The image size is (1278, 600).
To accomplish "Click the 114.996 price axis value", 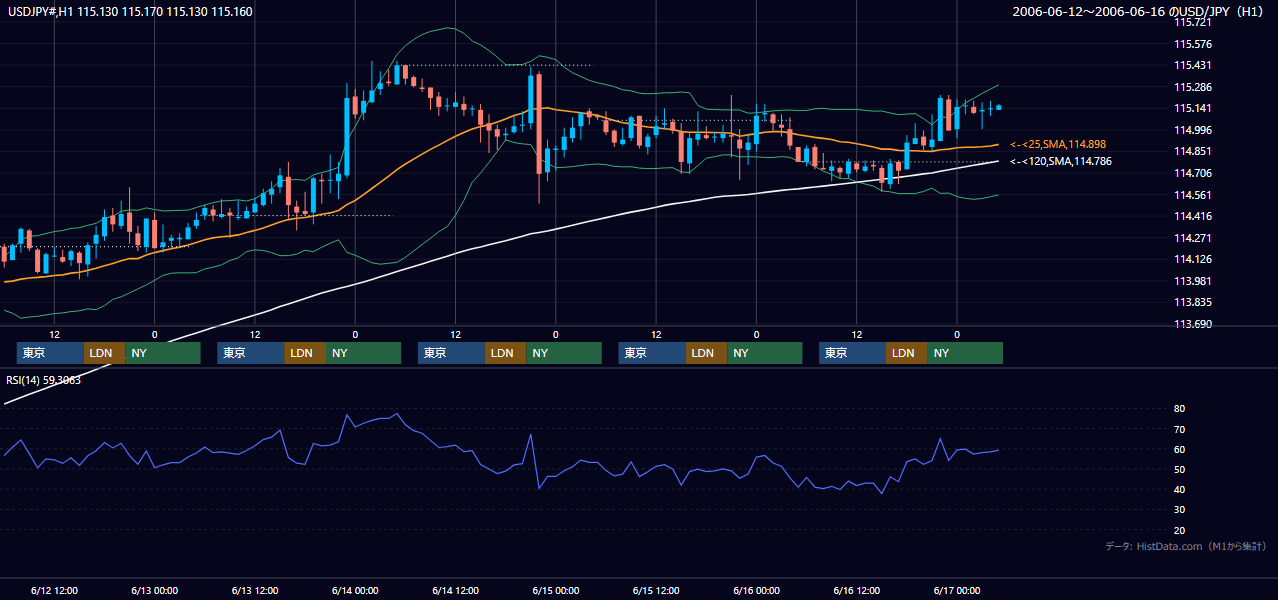I will tap(1192, 130).
